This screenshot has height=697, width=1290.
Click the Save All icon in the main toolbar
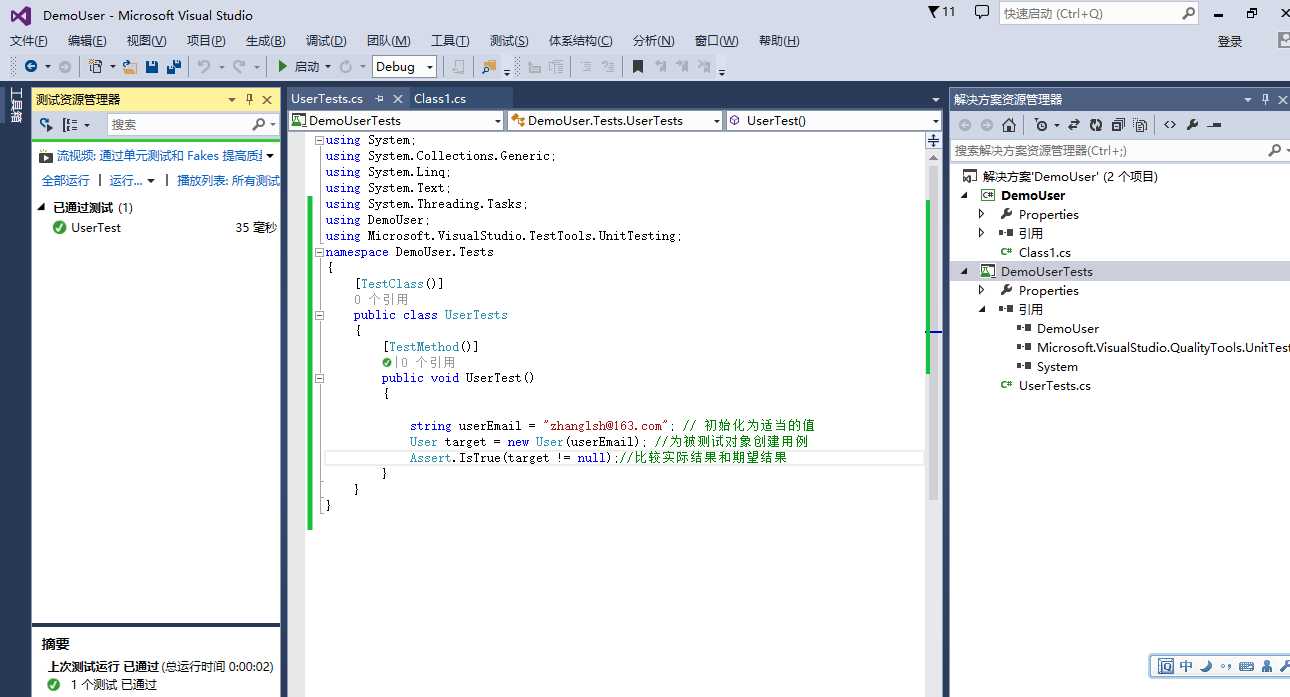[x=174, y=66]
